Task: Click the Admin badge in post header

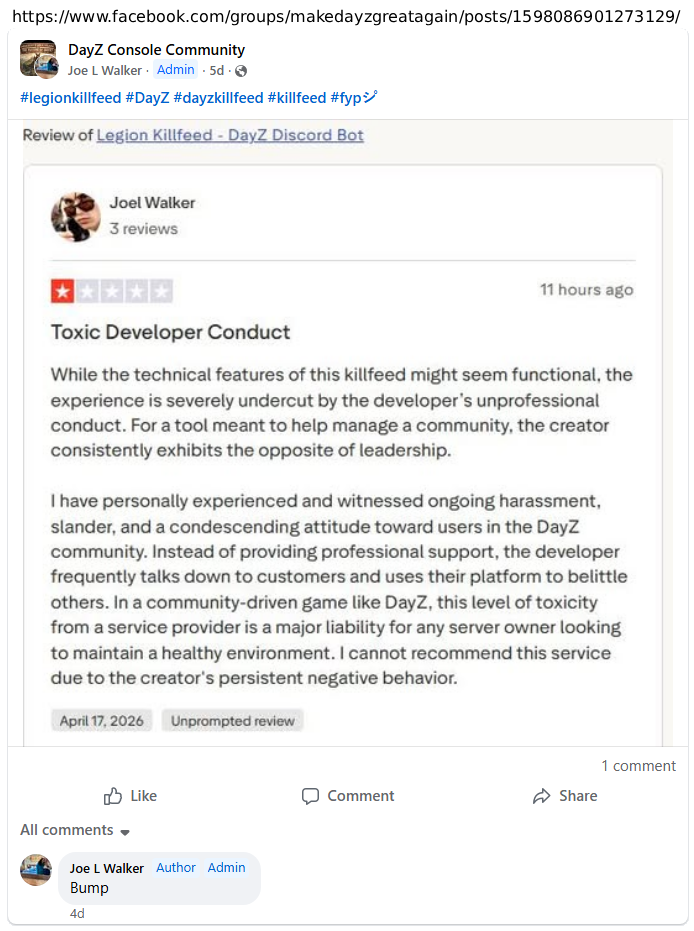Action: tap(175, 70)
